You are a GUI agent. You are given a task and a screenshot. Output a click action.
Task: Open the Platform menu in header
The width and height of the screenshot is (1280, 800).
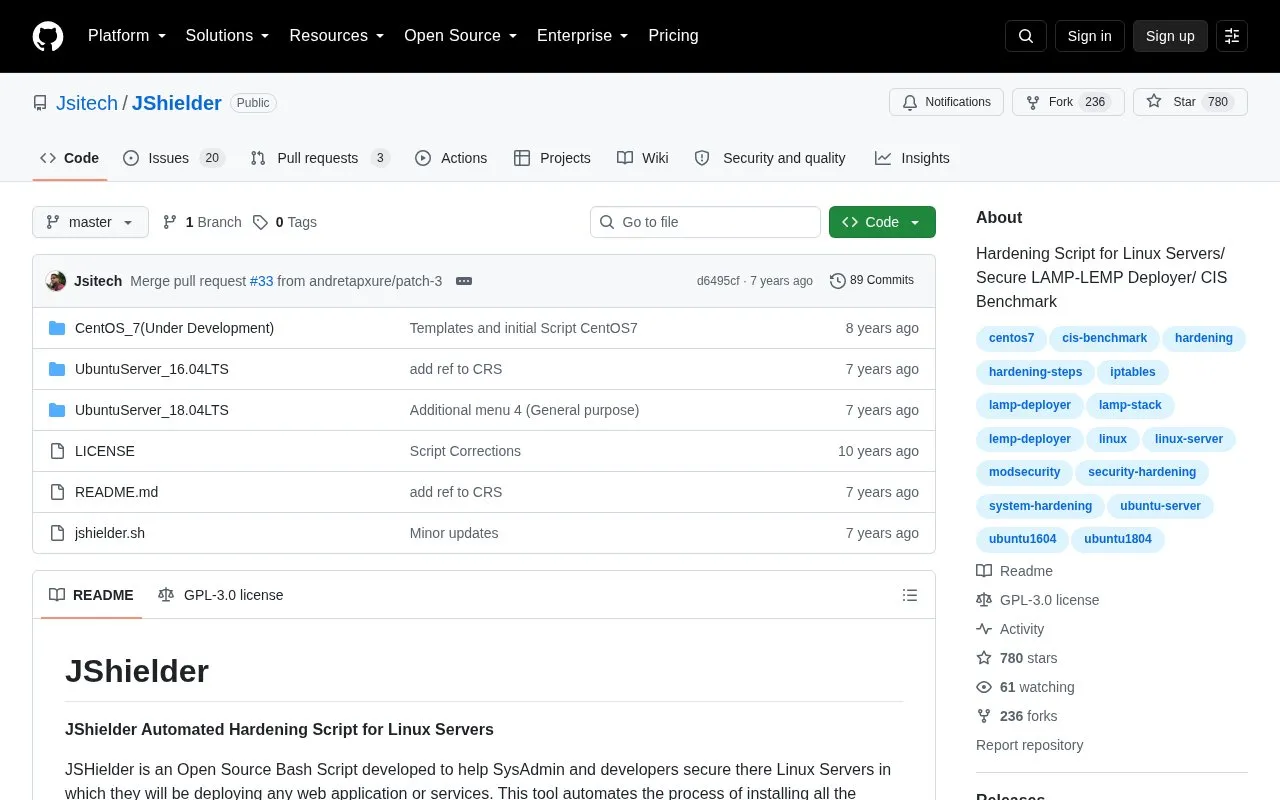(127, 36)
